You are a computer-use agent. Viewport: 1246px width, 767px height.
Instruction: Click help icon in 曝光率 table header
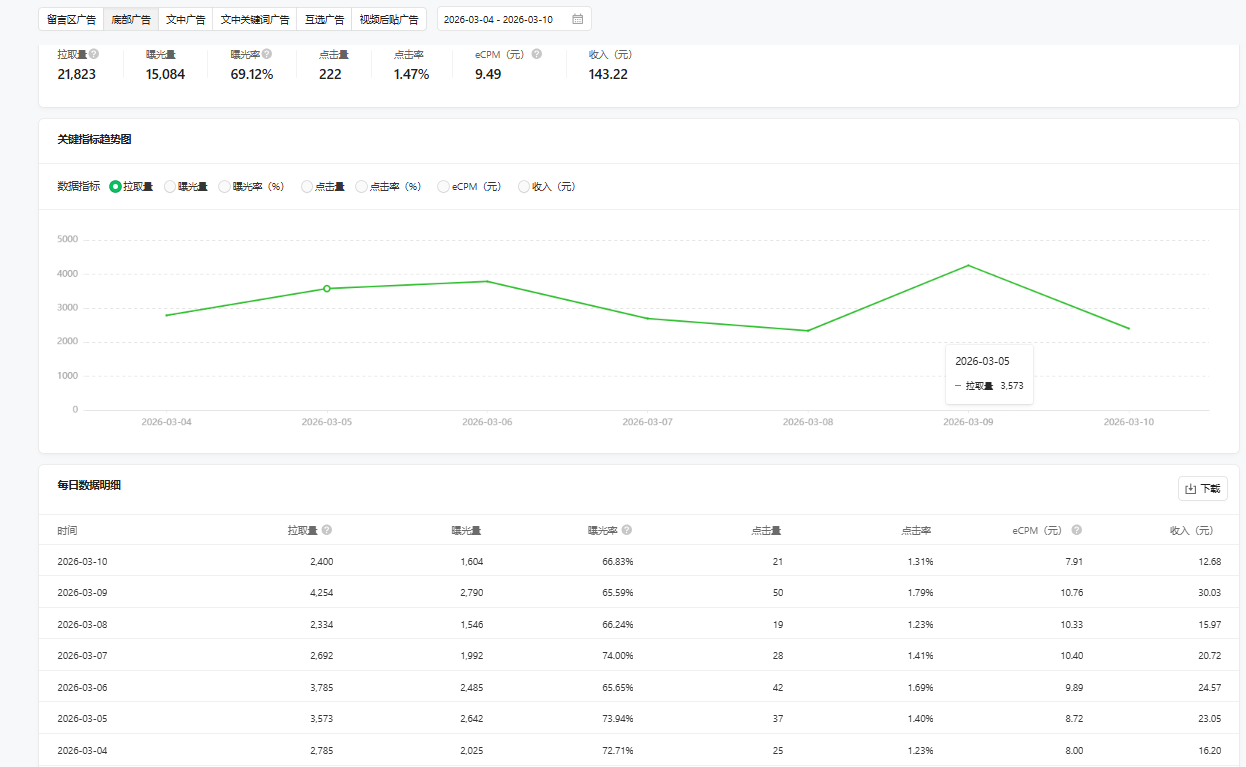tap(627, 530)
